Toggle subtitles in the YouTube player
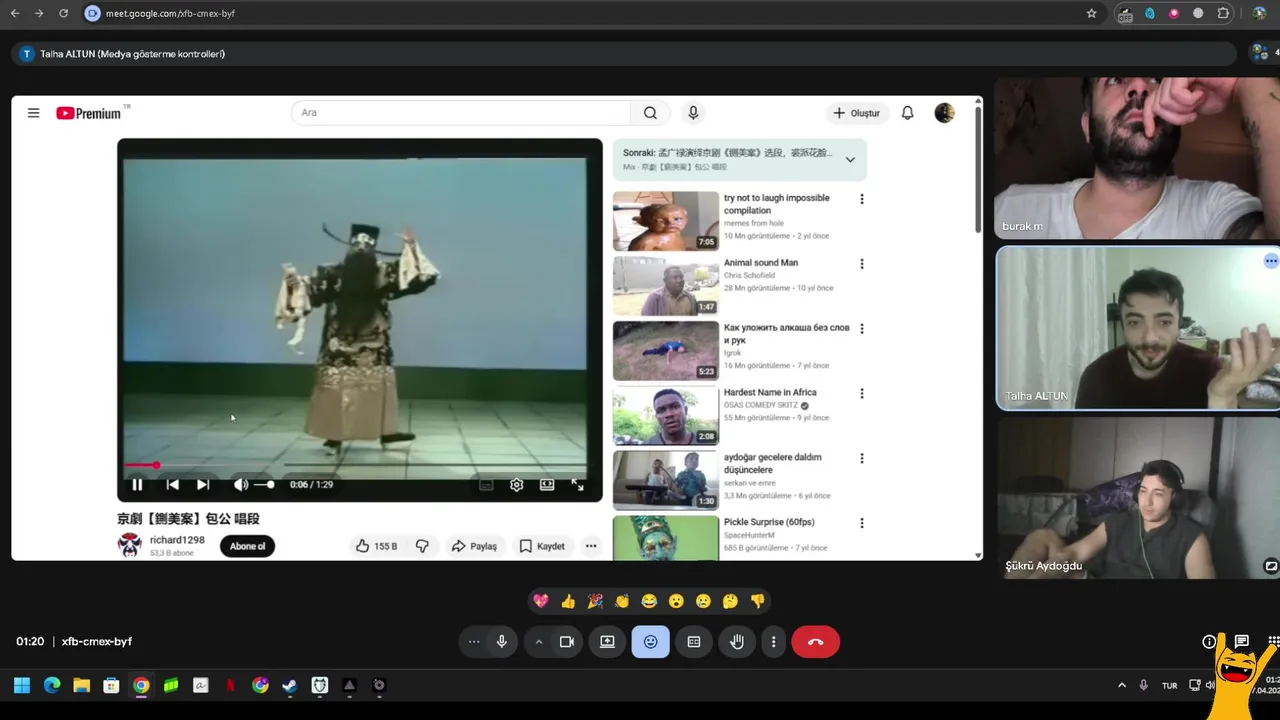Viewport: 1280px width, 720px height. [486, 485]
